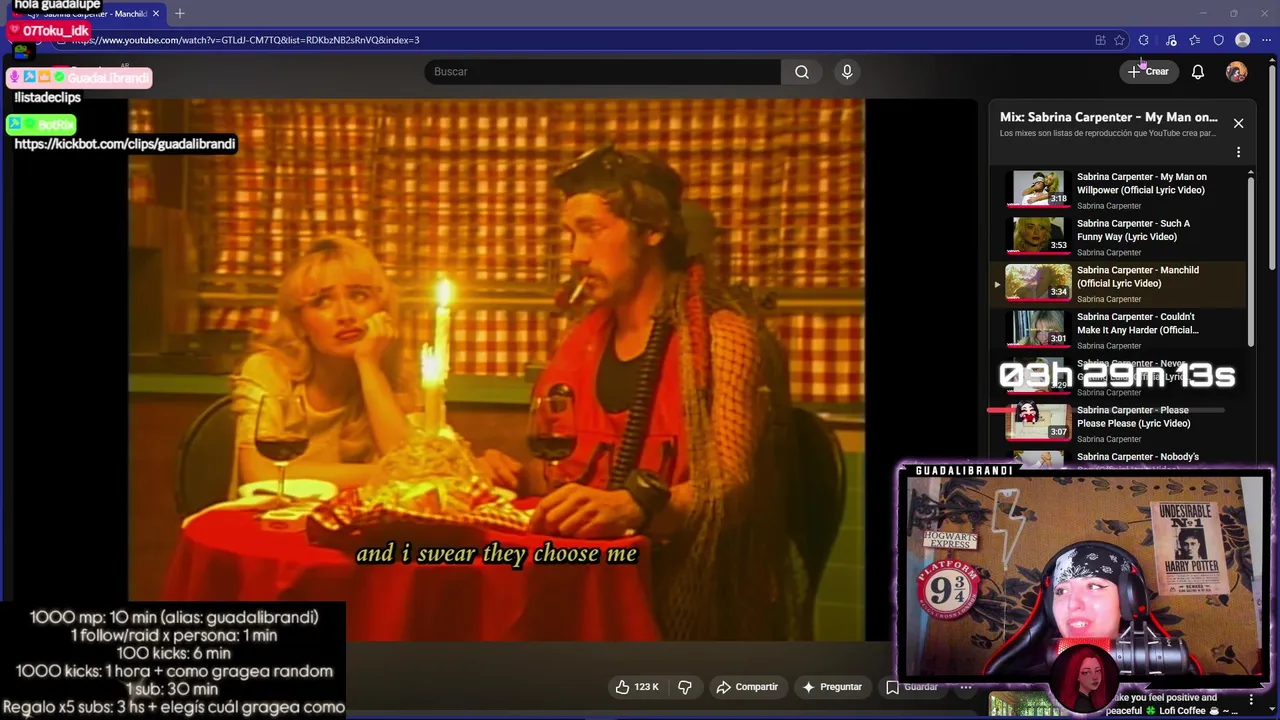
Task: Open the YouTube account avatar menu
Action: (1237, 72)
